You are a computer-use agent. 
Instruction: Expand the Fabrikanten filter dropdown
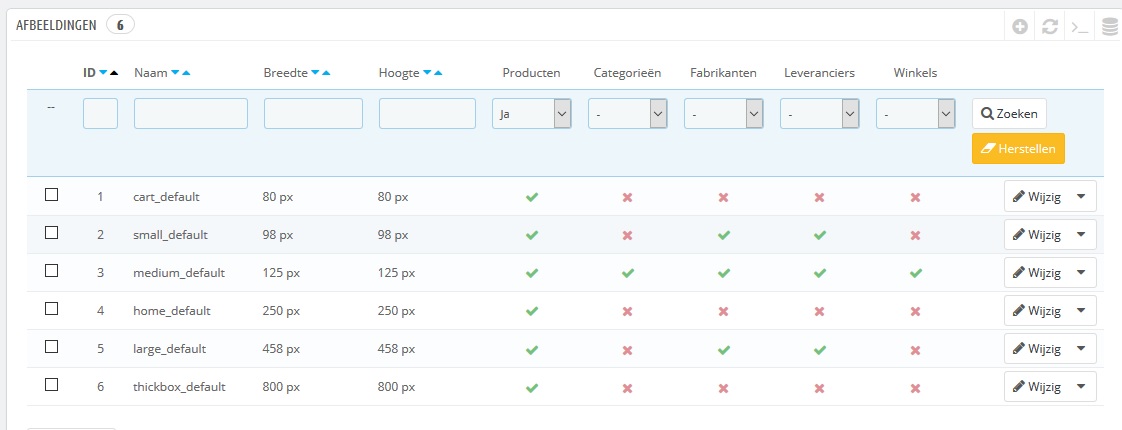[724, 115]
